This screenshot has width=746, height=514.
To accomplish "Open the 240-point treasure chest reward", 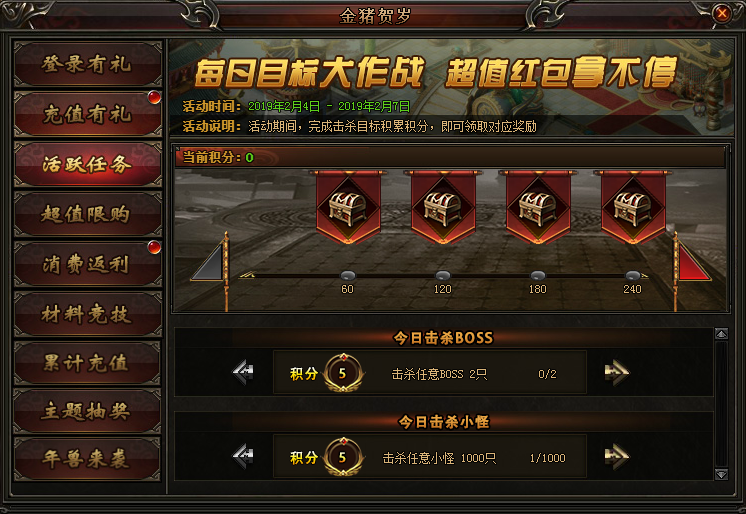I will 633,208.
